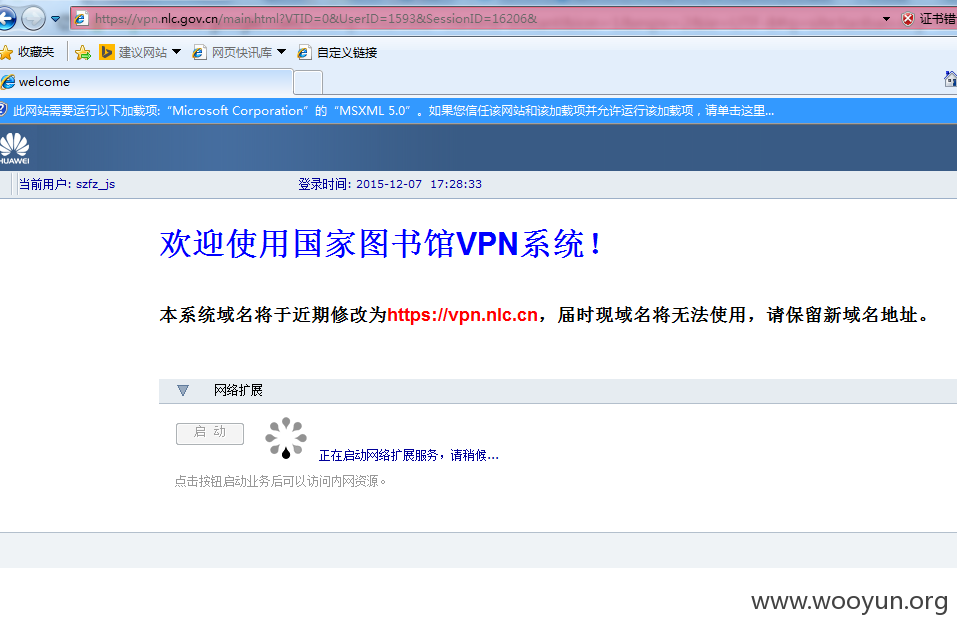Click the 网络扩展 section header label
The width and height of the screenshot is (957, 630).
238,390
